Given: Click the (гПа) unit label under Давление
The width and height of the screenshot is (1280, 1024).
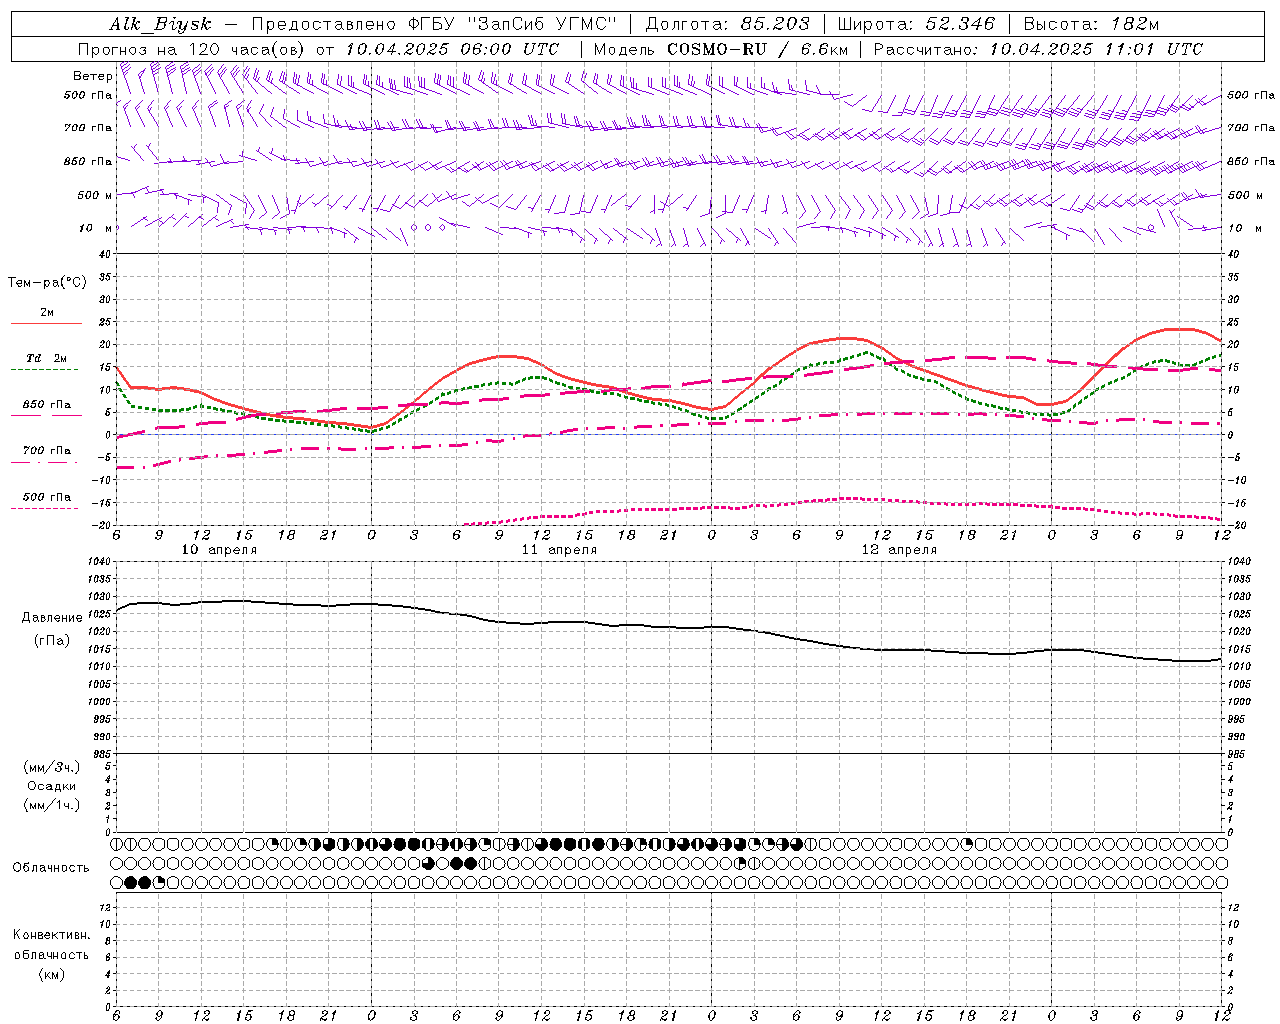Looking at the screenshot, I should click(x=52, y=641).
